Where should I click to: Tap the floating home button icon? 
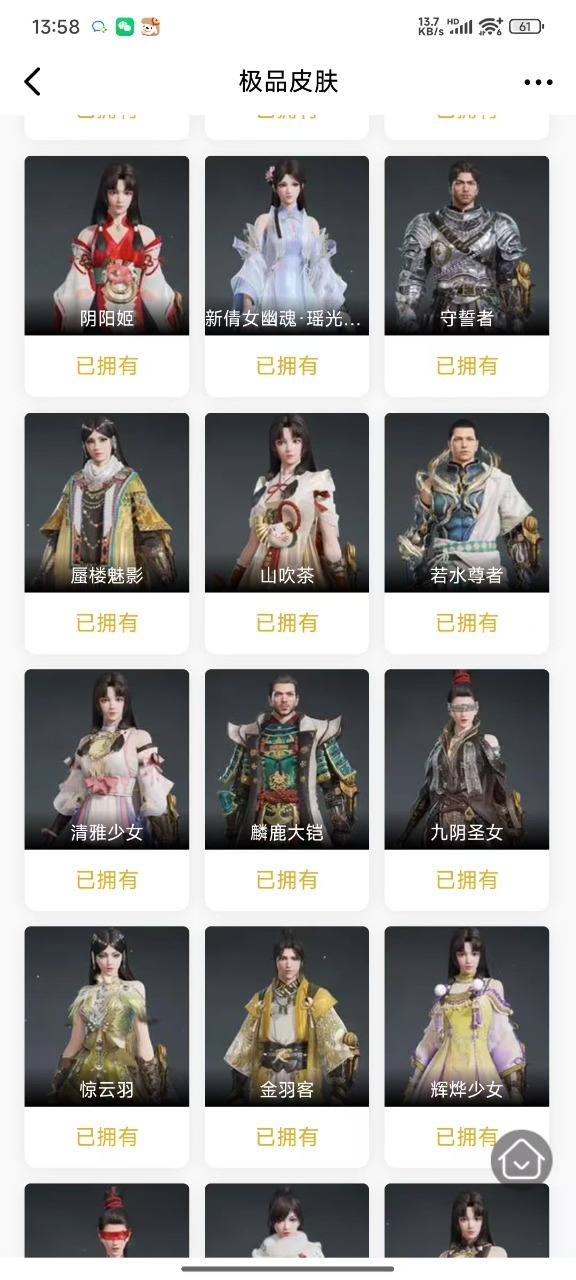(x=521, y=1160)
